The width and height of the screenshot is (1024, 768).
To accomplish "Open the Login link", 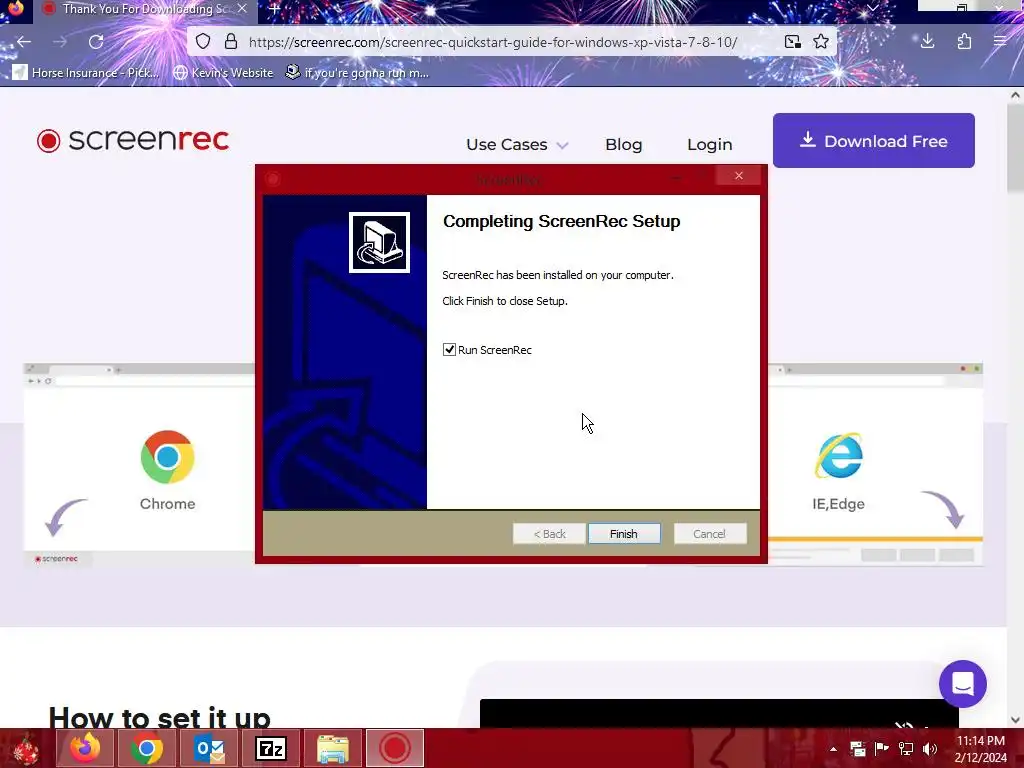I will [x=709, y=144].
